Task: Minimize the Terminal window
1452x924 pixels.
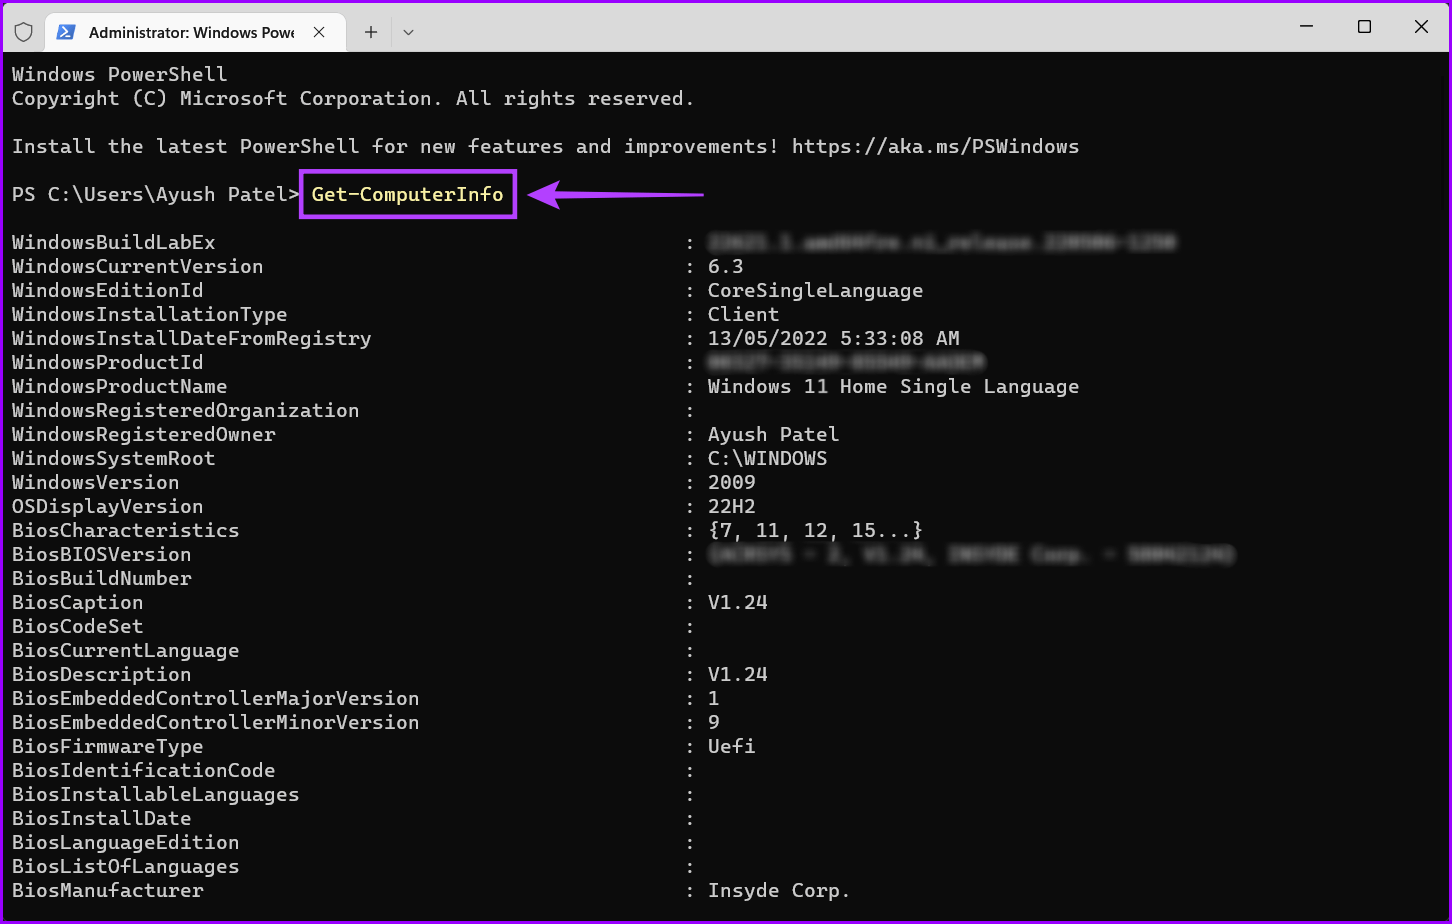Action: (x=1307, y=27)
